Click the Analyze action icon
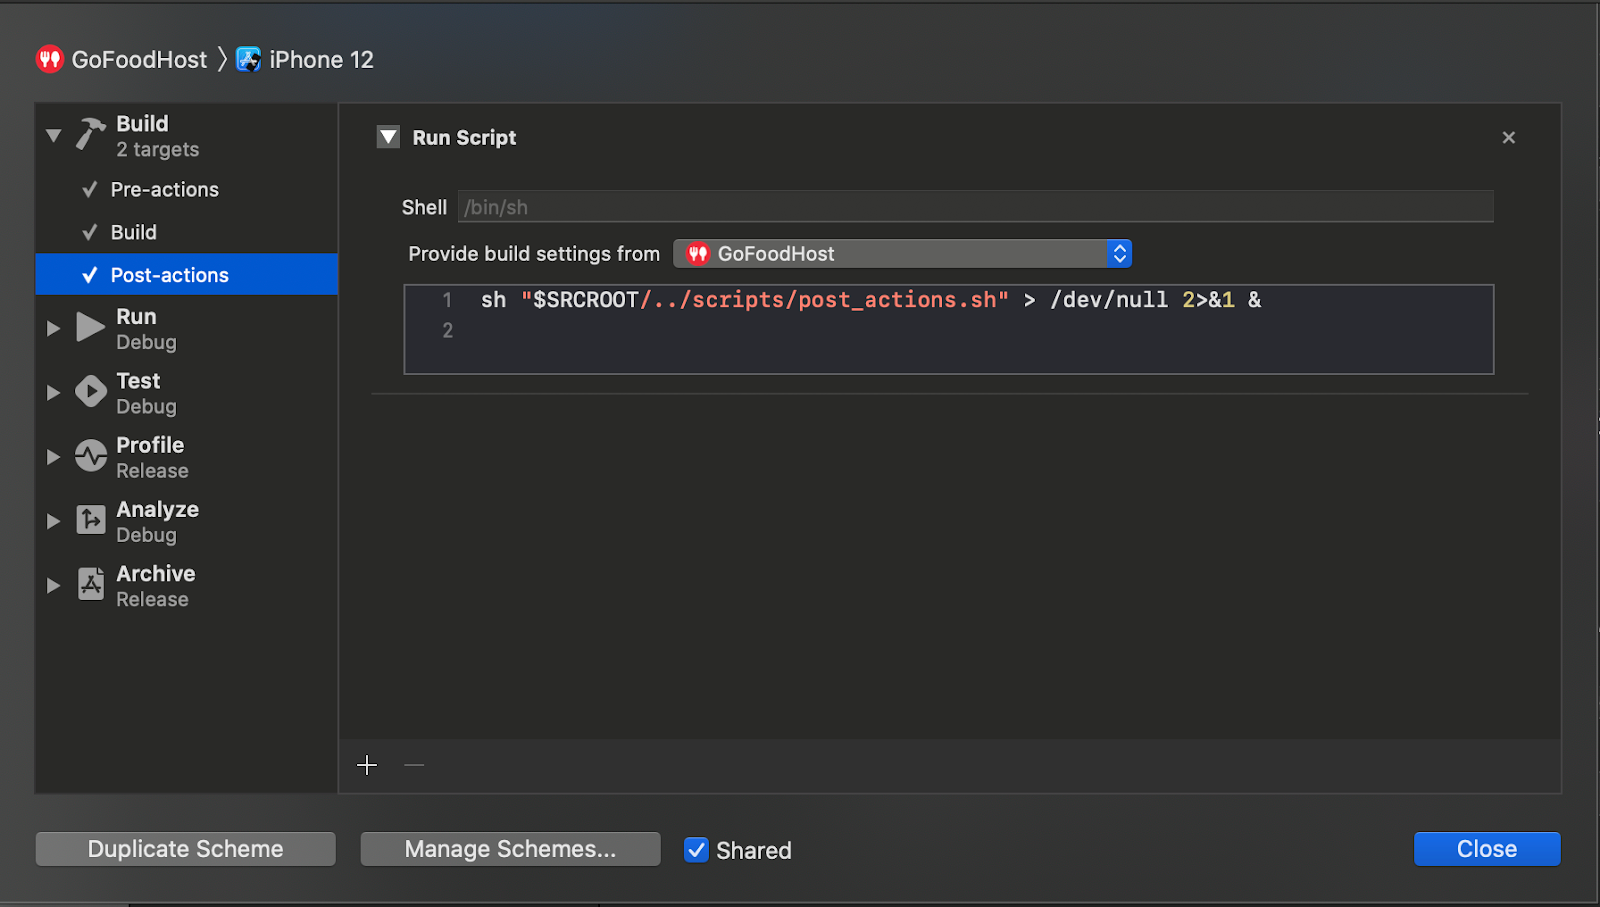The image size is (1600, 907). coord(91,521)
